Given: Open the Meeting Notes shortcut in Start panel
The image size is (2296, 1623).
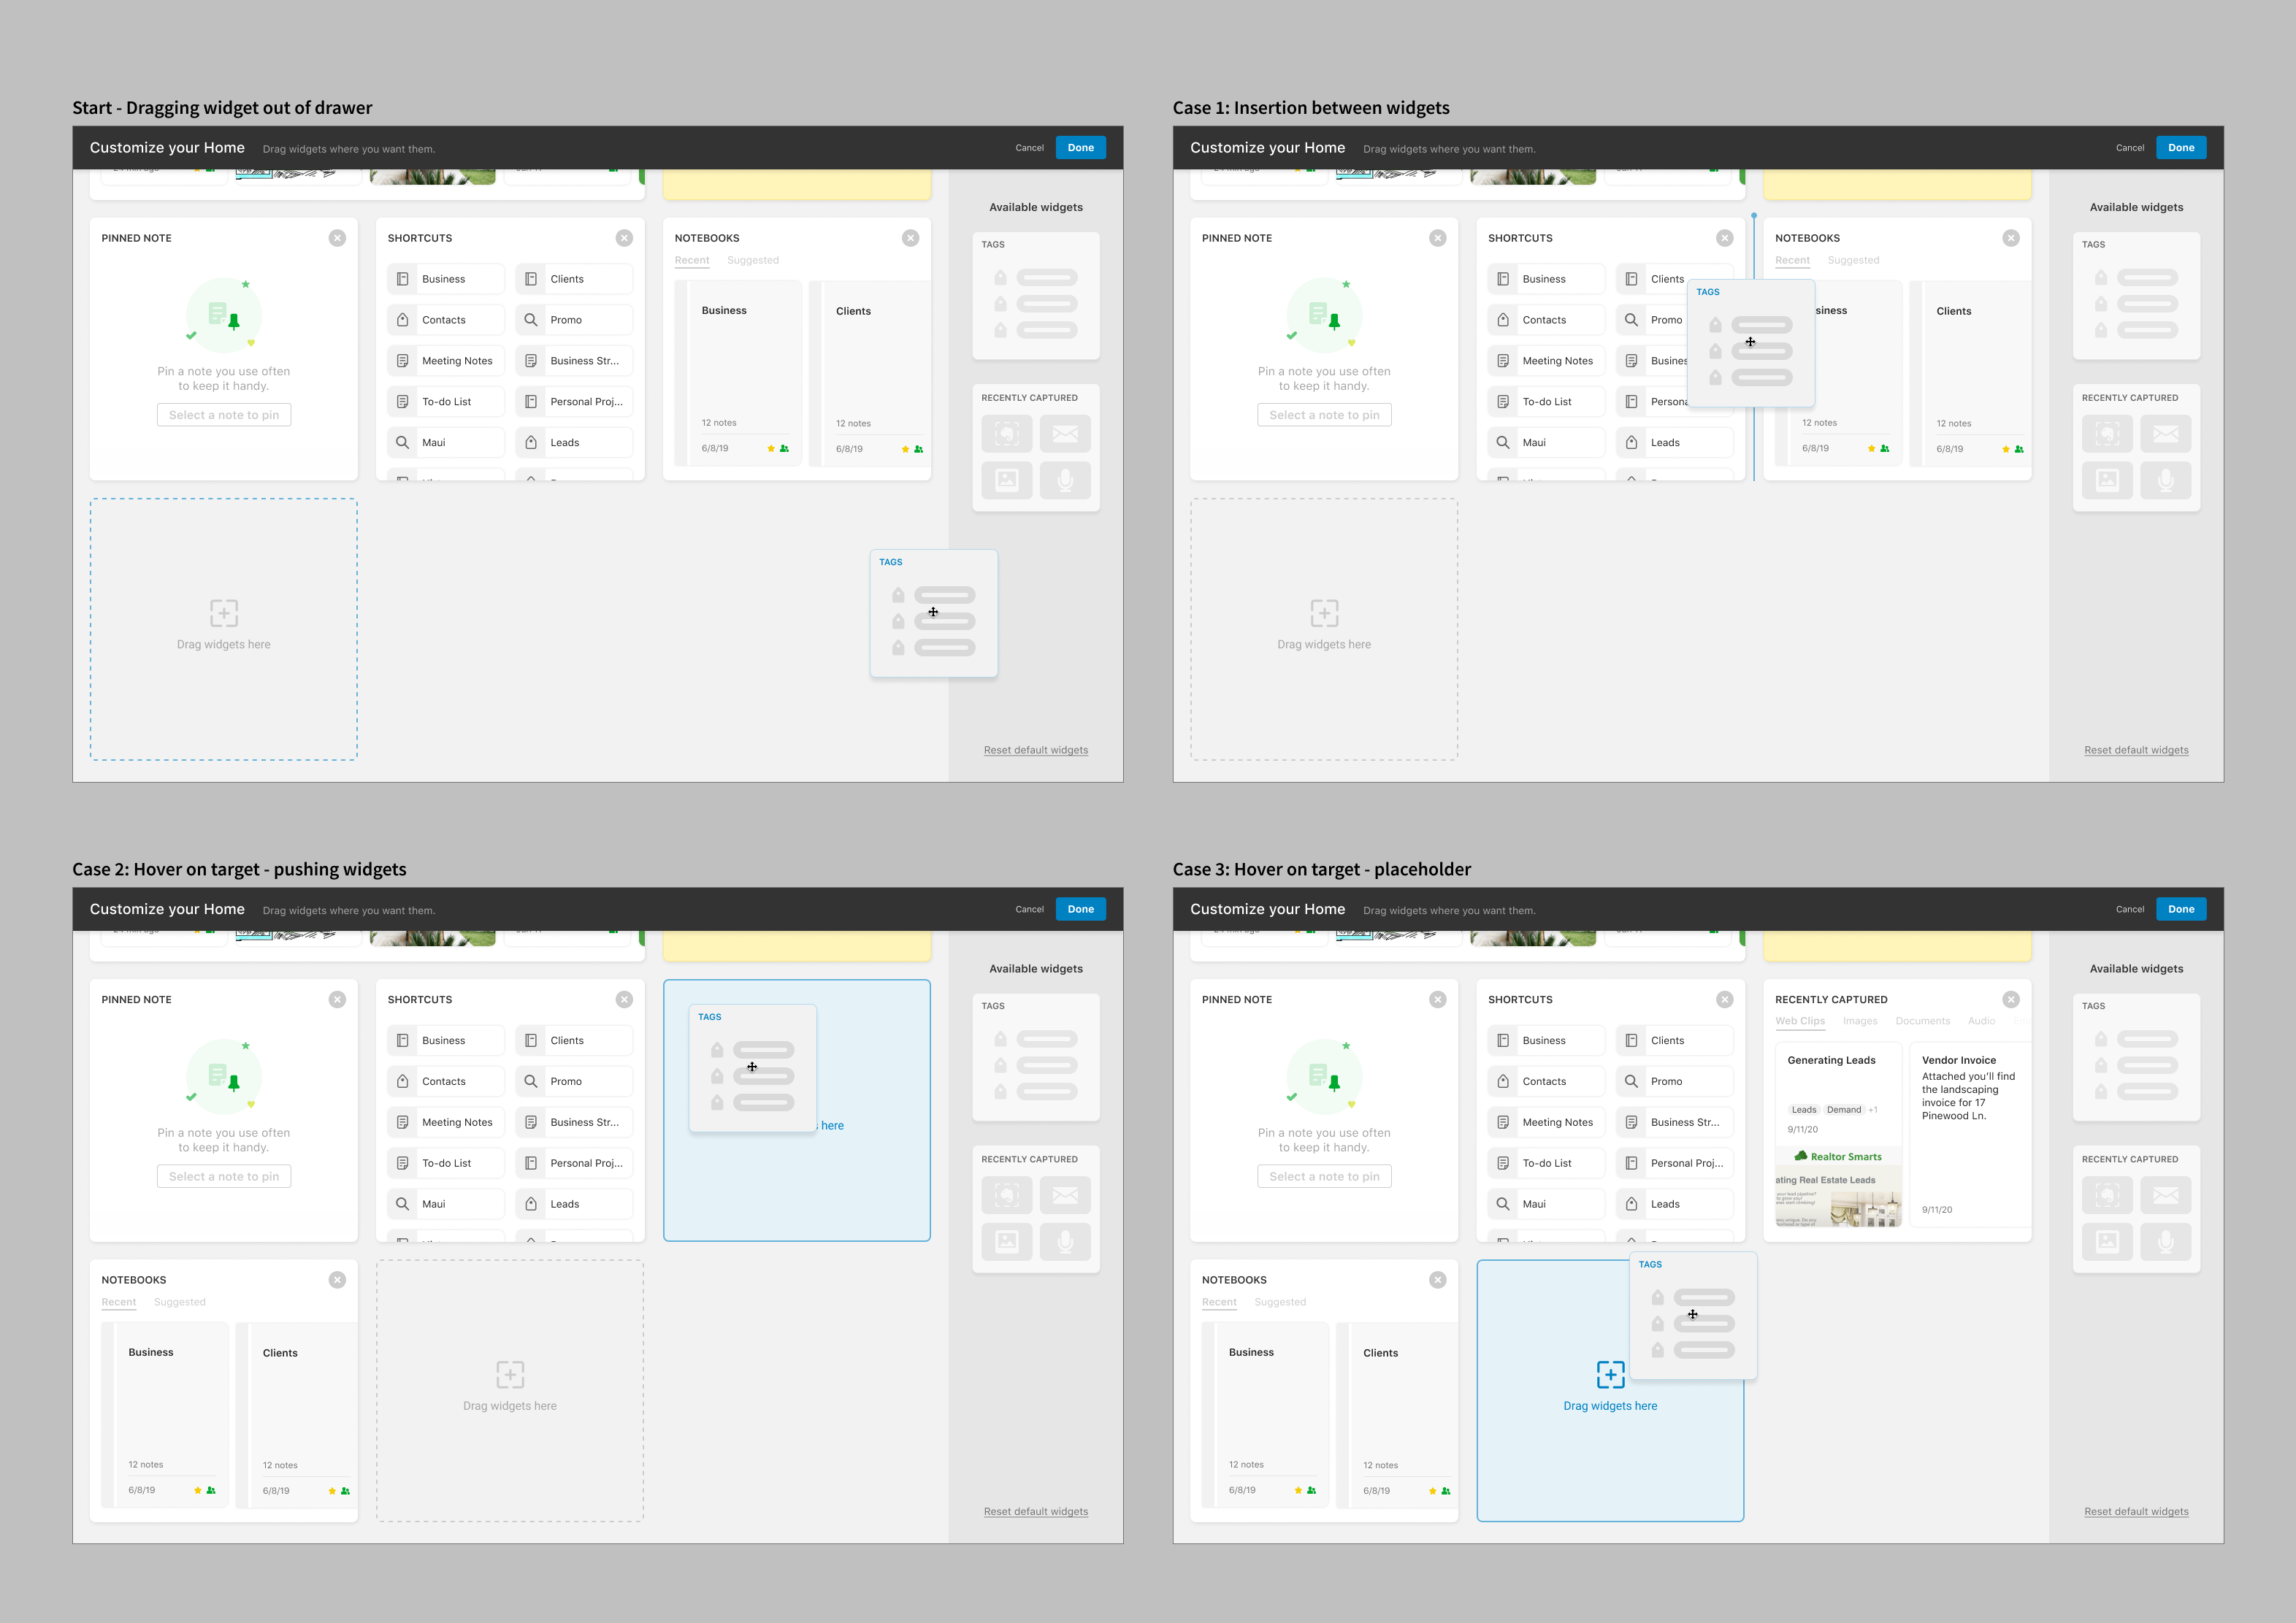Looking at the screenshot, I should (x=446, y=361).
